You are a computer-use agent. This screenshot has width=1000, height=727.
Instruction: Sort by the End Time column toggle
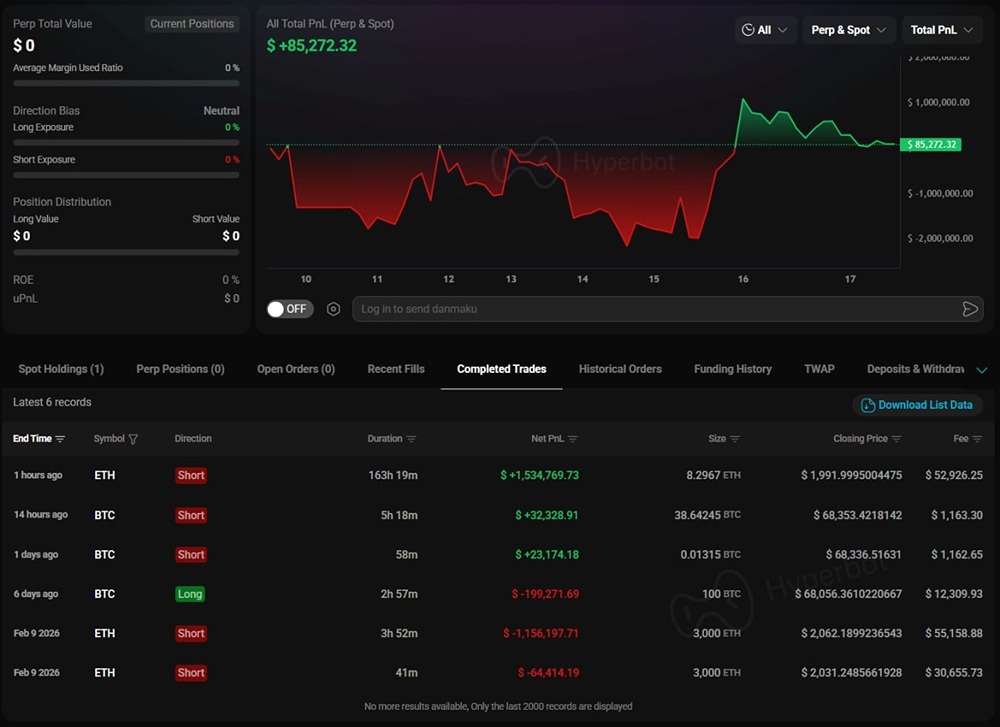(x=59, y=438)
